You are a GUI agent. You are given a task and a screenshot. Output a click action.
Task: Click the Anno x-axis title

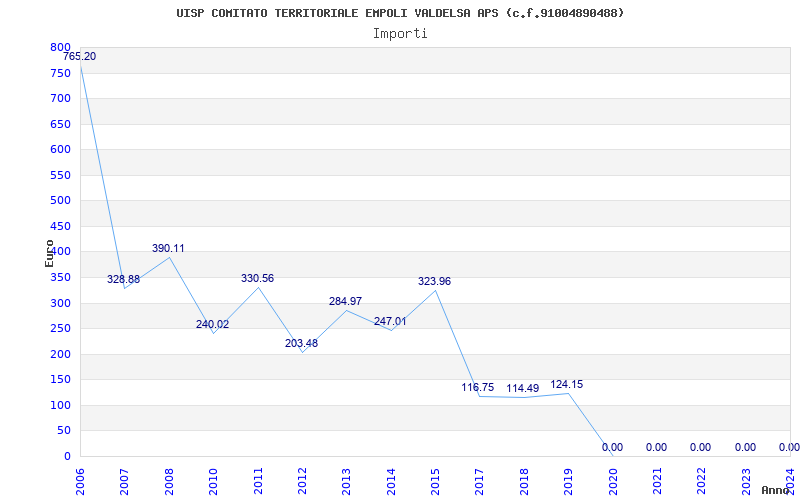776,490
